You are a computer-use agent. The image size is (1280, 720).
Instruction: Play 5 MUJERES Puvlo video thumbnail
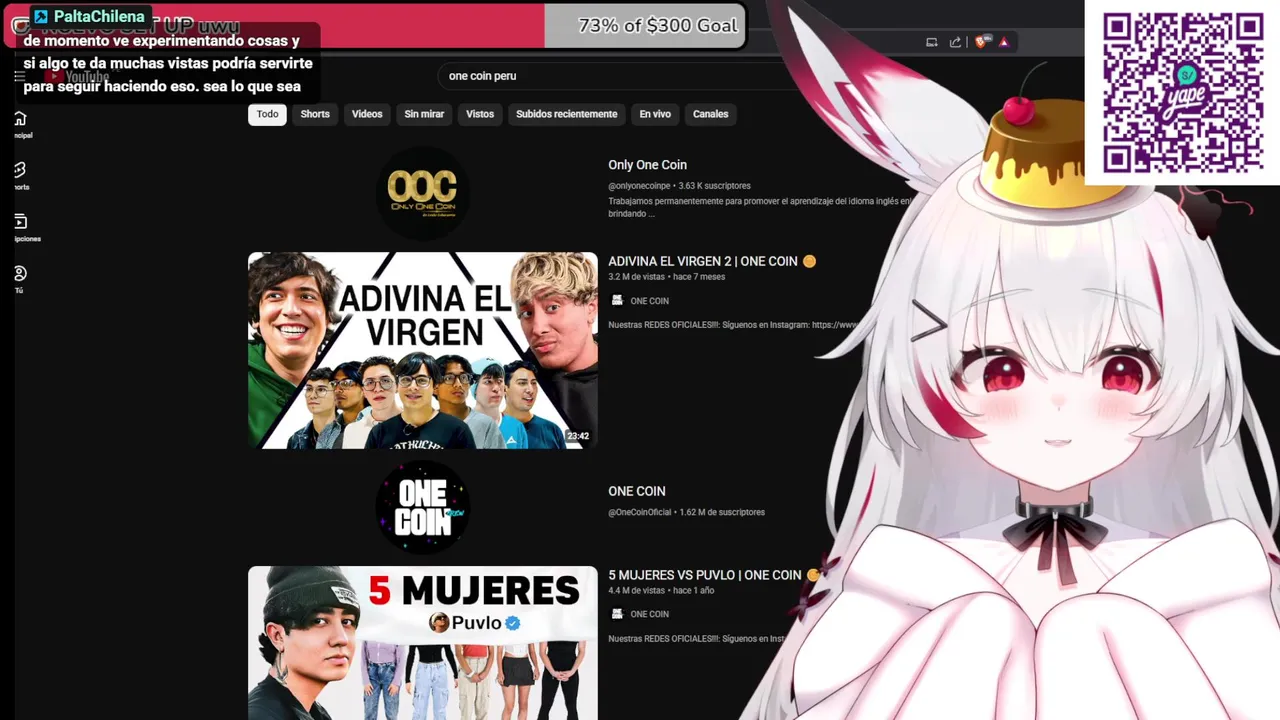point(422,643)
